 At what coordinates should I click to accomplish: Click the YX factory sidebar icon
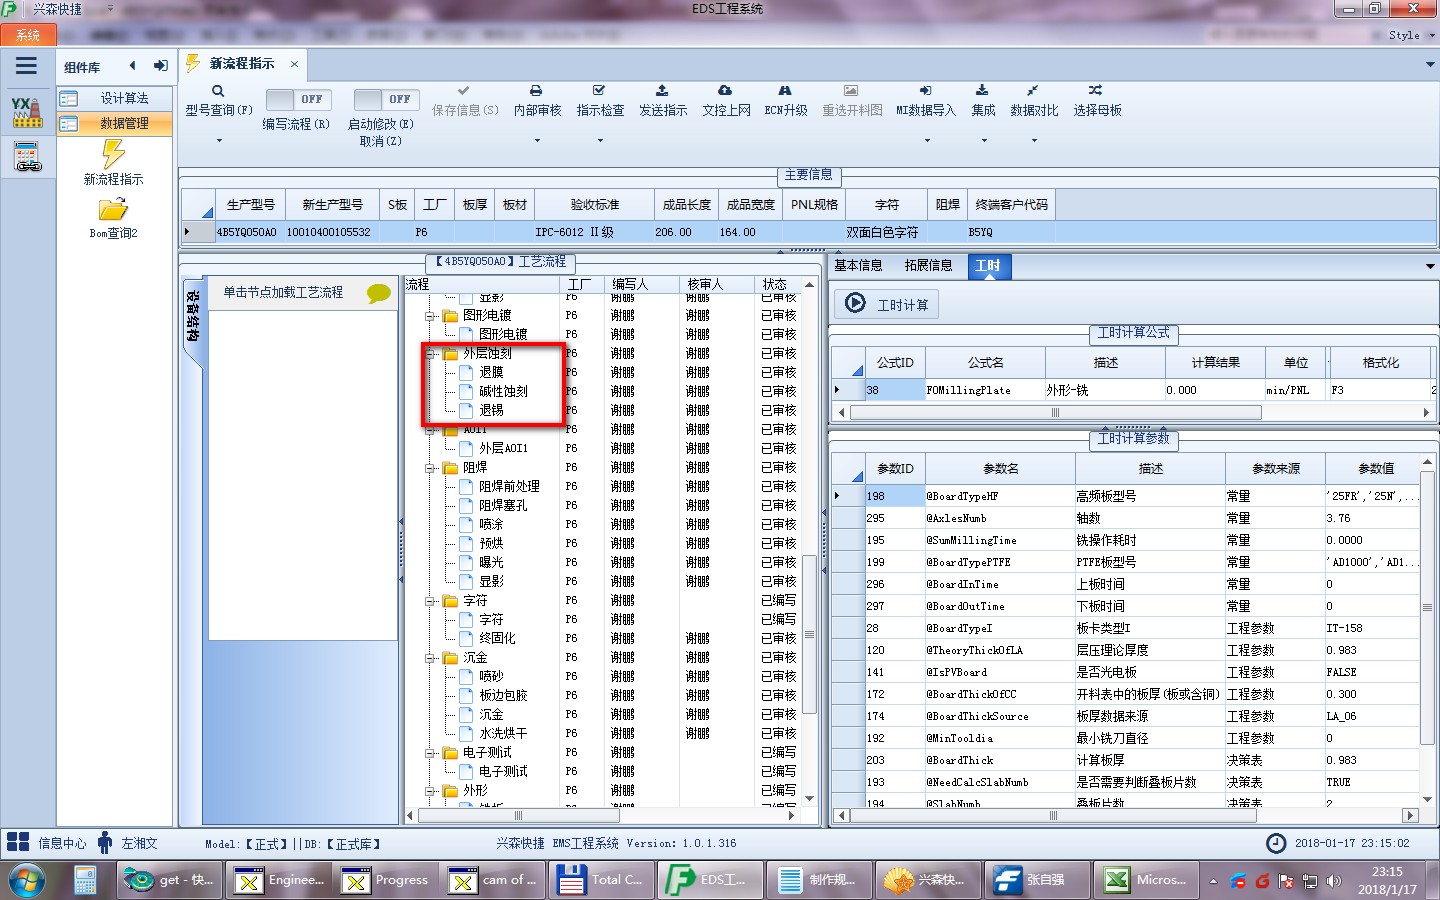(27, 112)
